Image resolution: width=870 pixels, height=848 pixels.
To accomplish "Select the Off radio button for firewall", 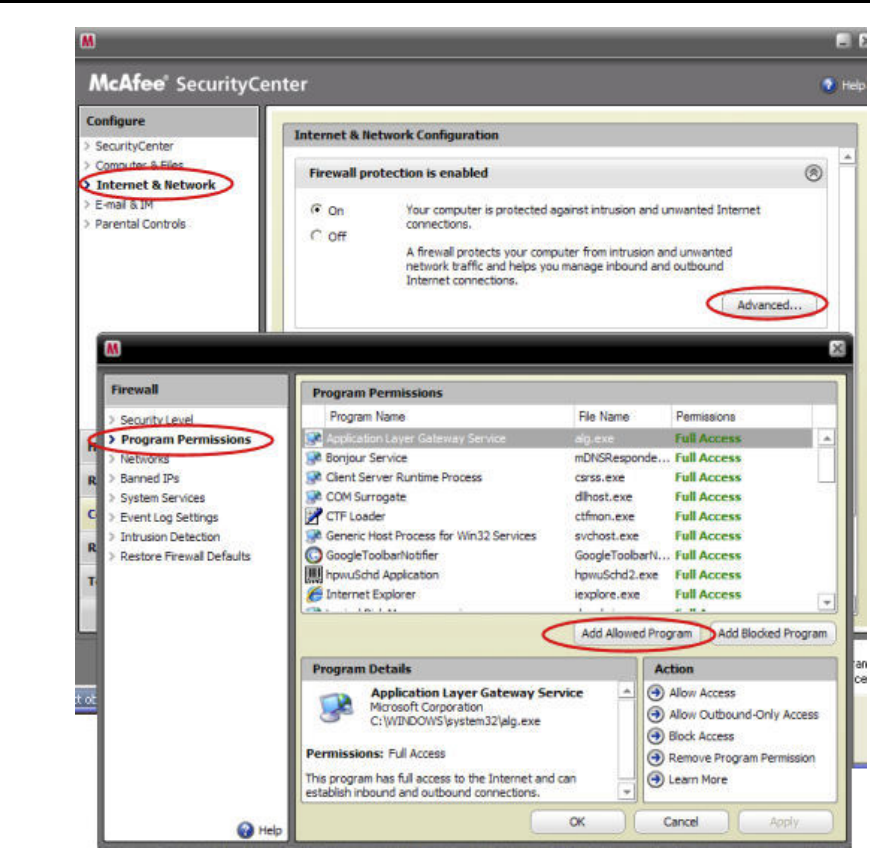I will [316, 235].
